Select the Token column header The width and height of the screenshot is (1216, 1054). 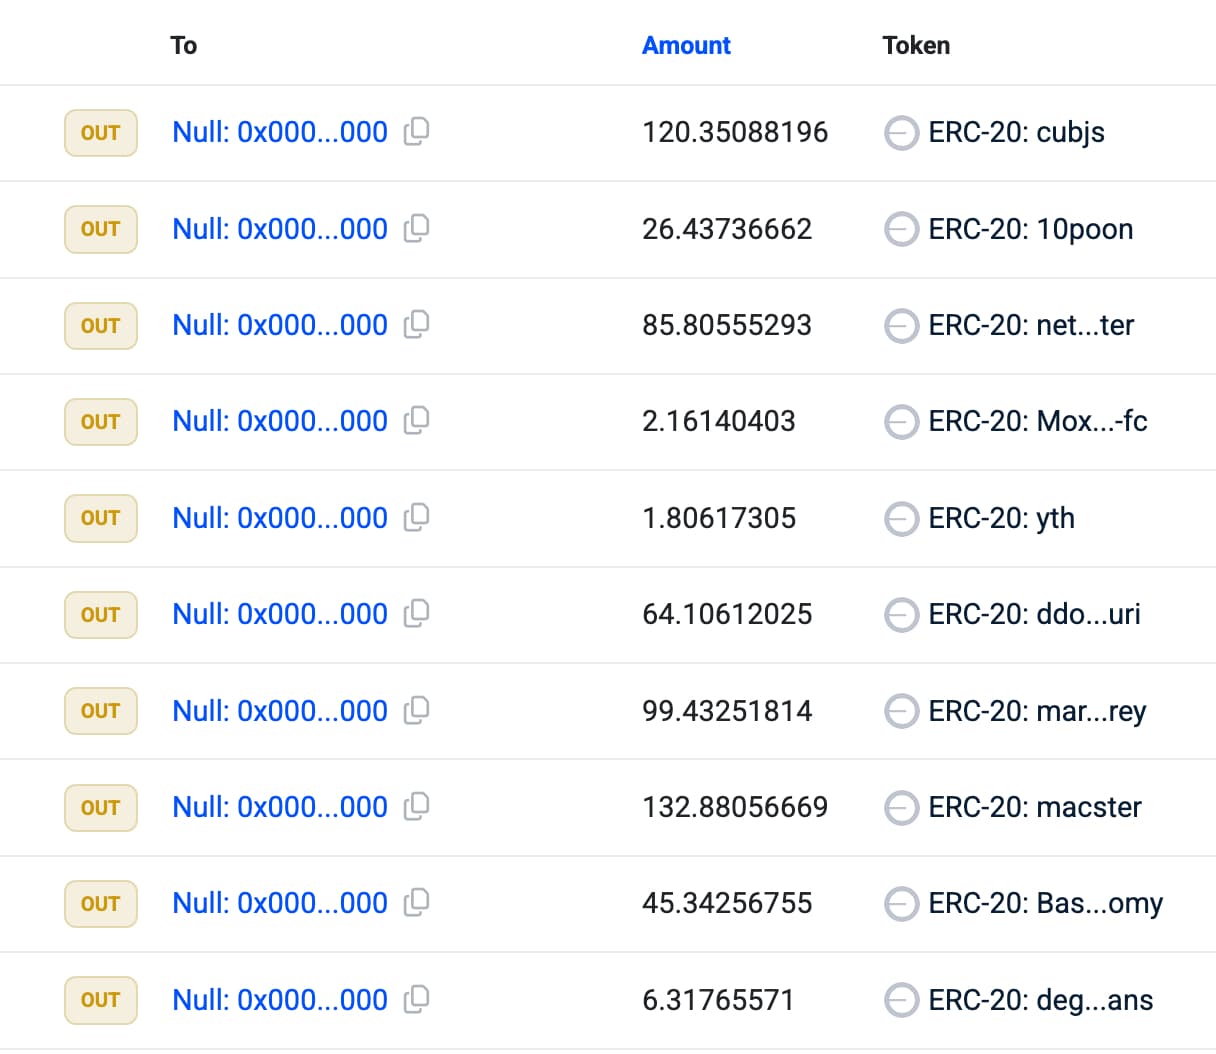tap(916, 46)
